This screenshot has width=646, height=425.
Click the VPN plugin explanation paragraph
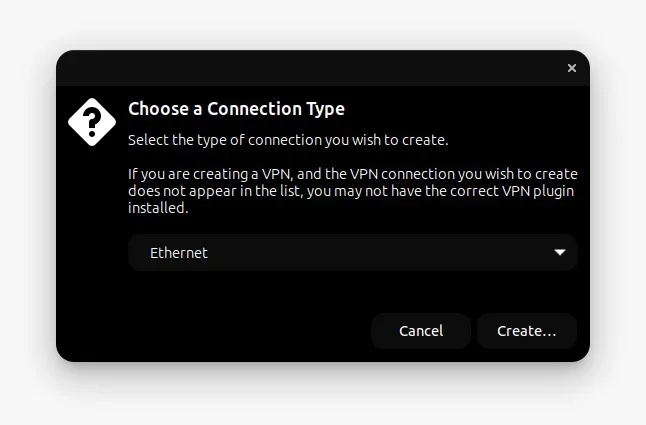[x=353, y=191]
